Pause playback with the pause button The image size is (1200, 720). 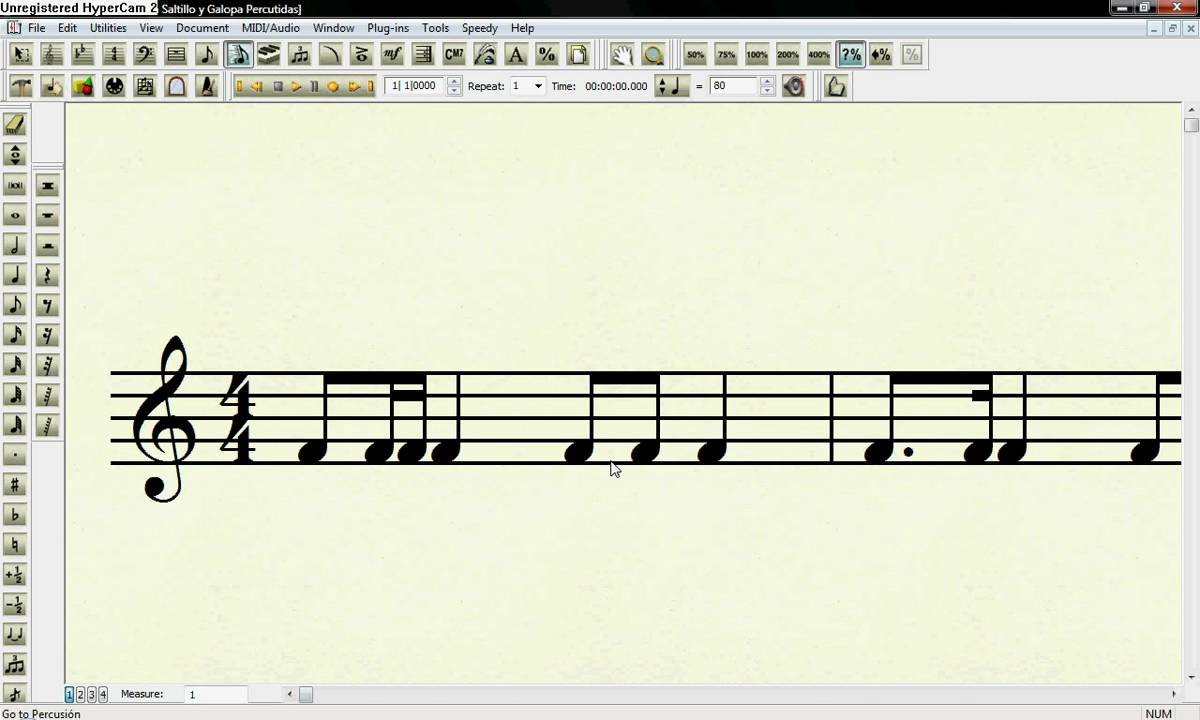[x=314, y=86]
